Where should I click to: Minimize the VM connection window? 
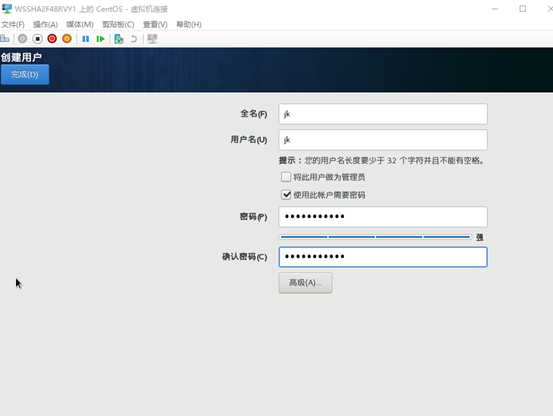point(495,9)
